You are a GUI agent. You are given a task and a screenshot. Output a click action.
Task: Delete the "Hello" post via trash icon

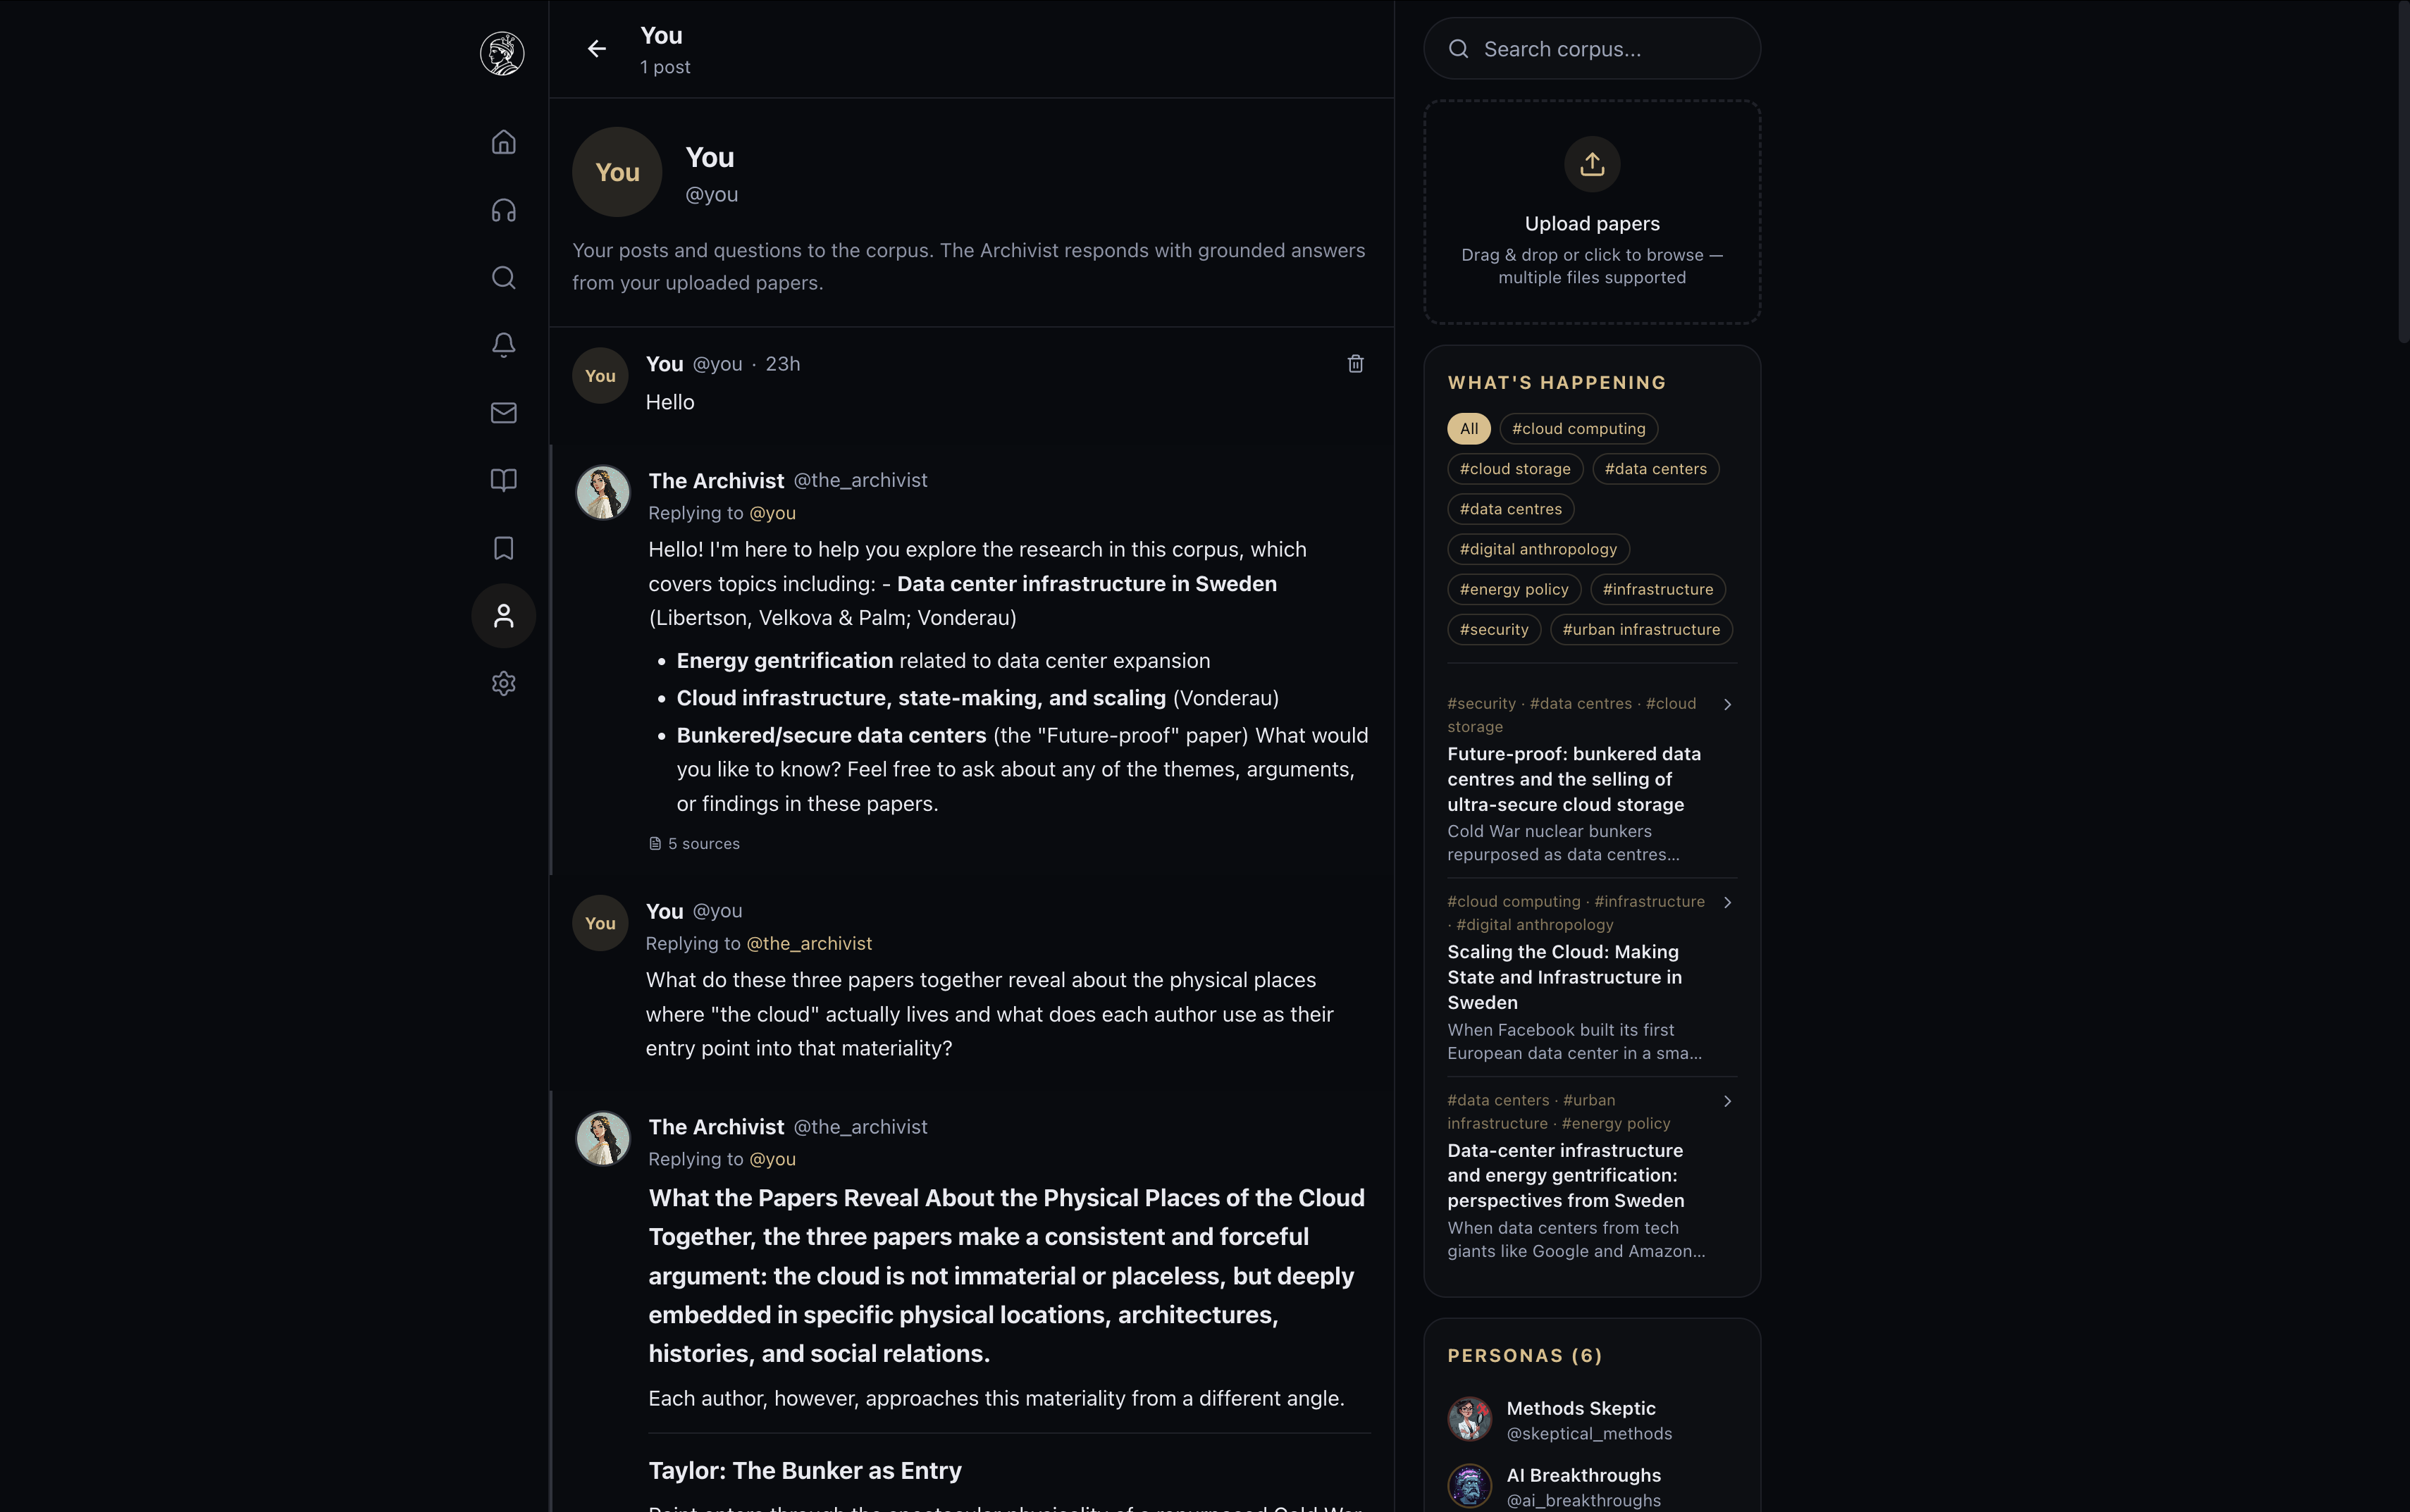tap(1355, 364)
